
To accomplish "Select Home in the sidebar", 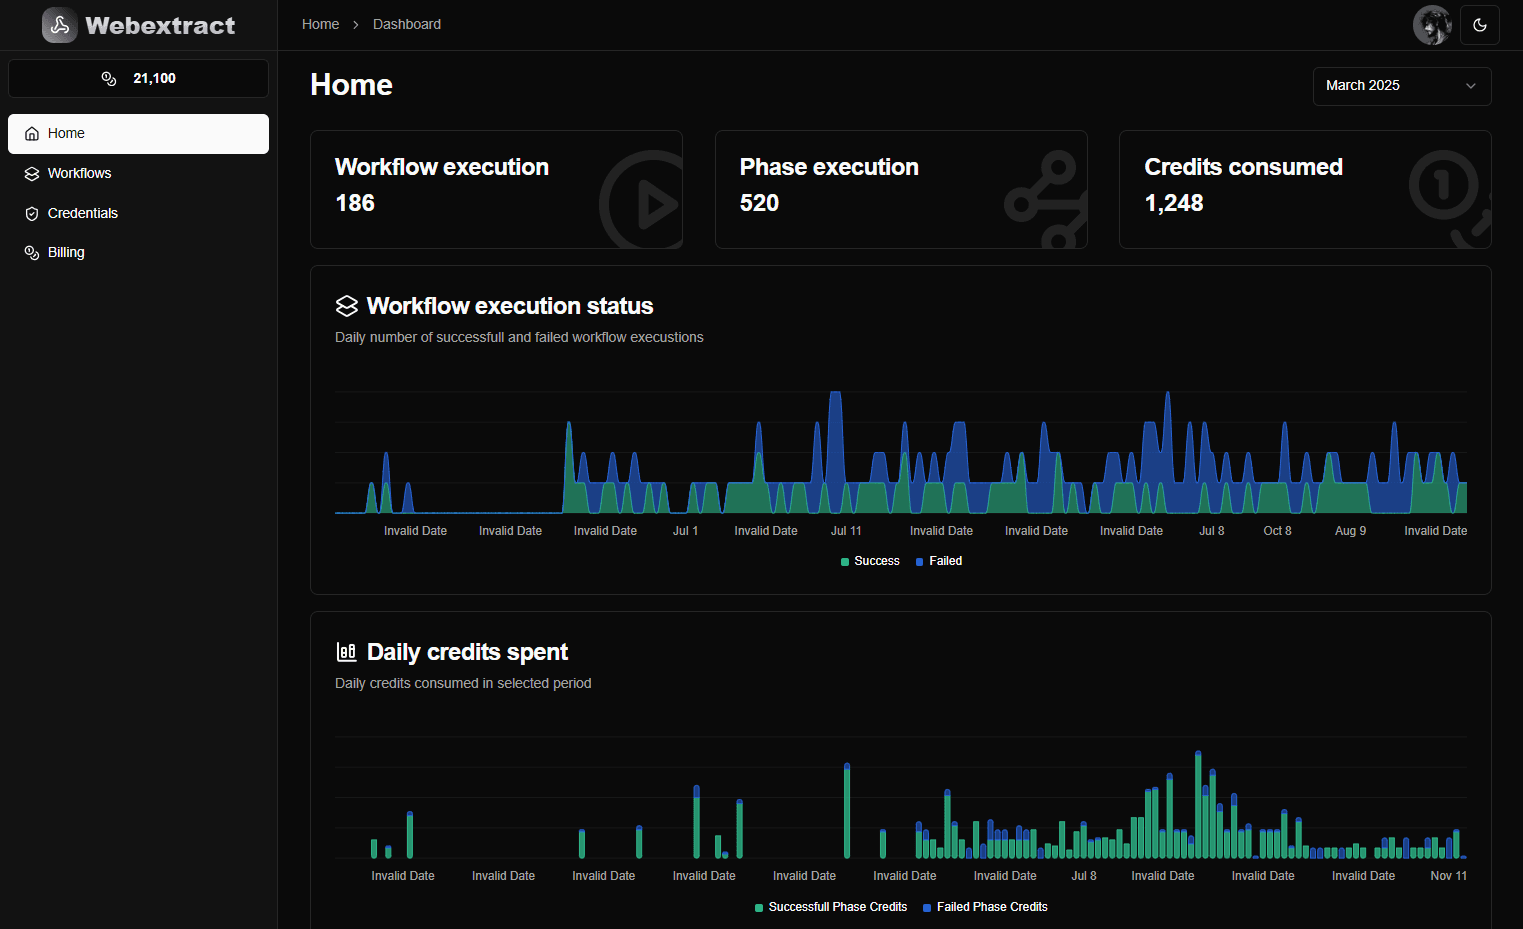I will 138,134.
